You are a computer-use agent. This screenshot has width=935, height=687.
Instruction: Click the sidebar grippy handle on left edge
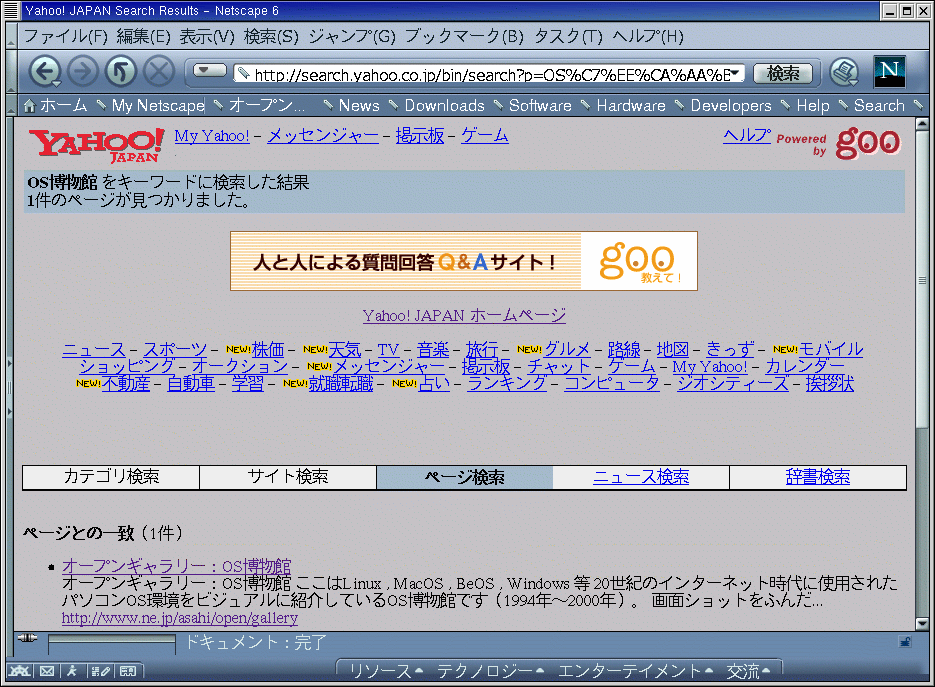click(10, 388)
